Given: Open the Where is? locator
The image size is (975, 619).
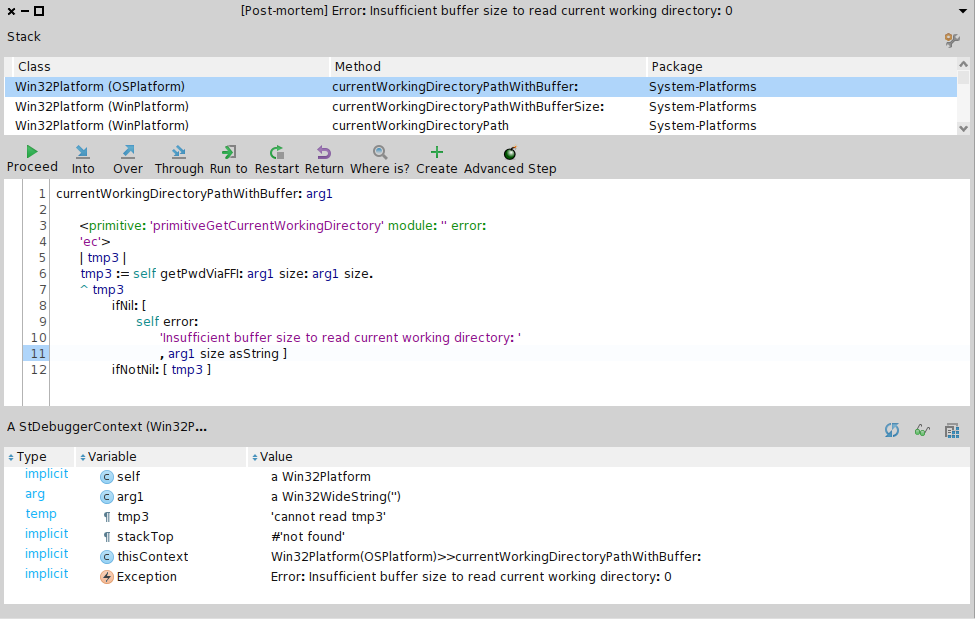Looking at the screenshot, I should (x=379, y=159).
